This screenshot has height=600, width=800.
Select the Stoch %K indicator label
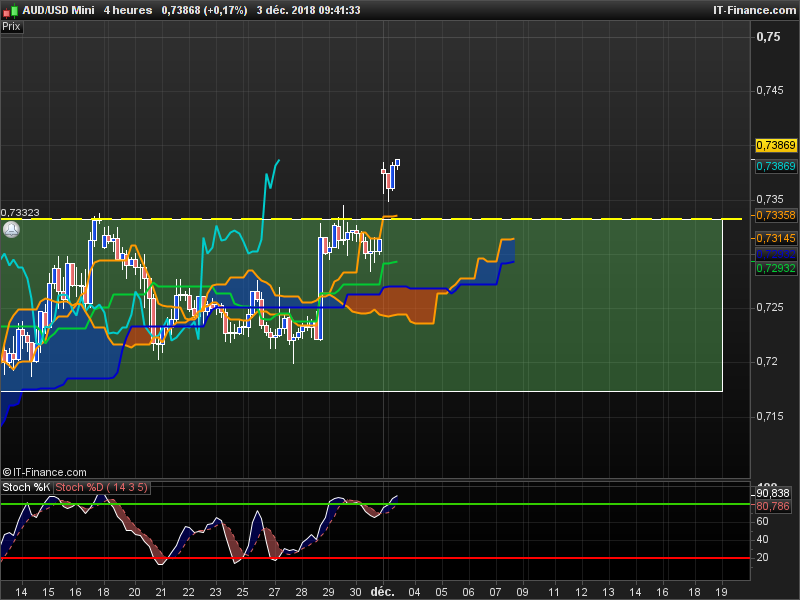tap(26, 487)
